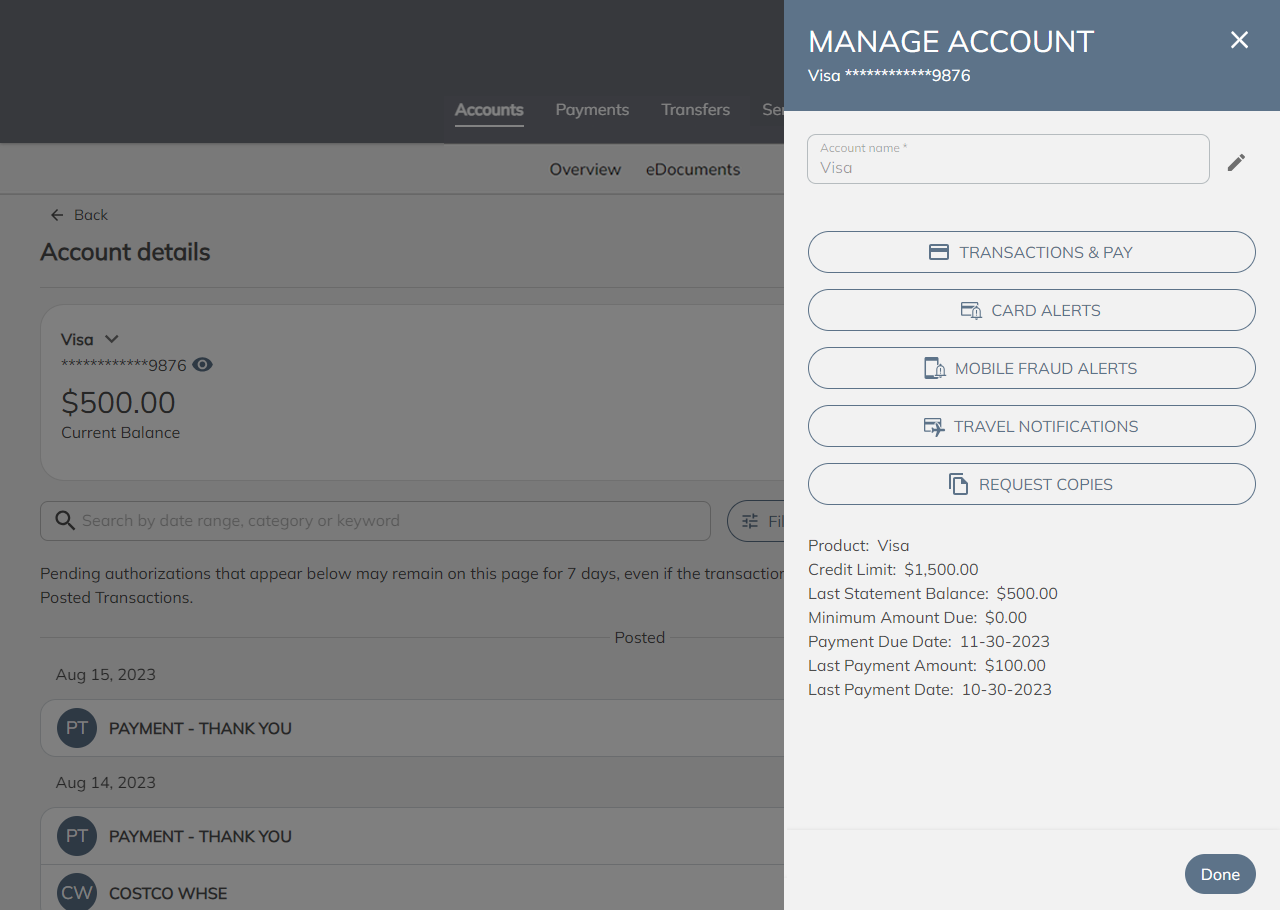Click the credit card icon in Transactions & Pay

tap(938, 252)
